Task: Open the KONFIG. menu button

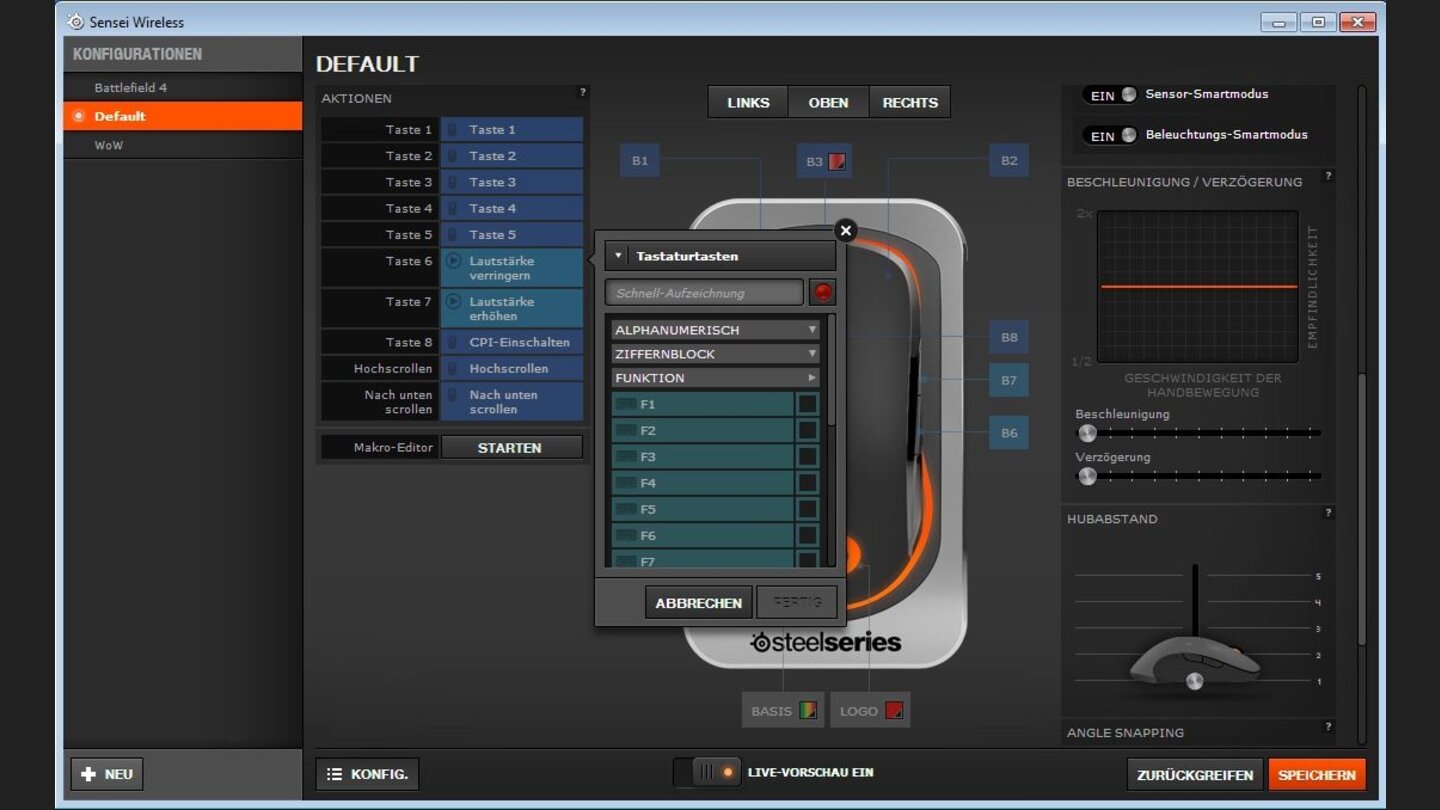Action: click(367, 774)
